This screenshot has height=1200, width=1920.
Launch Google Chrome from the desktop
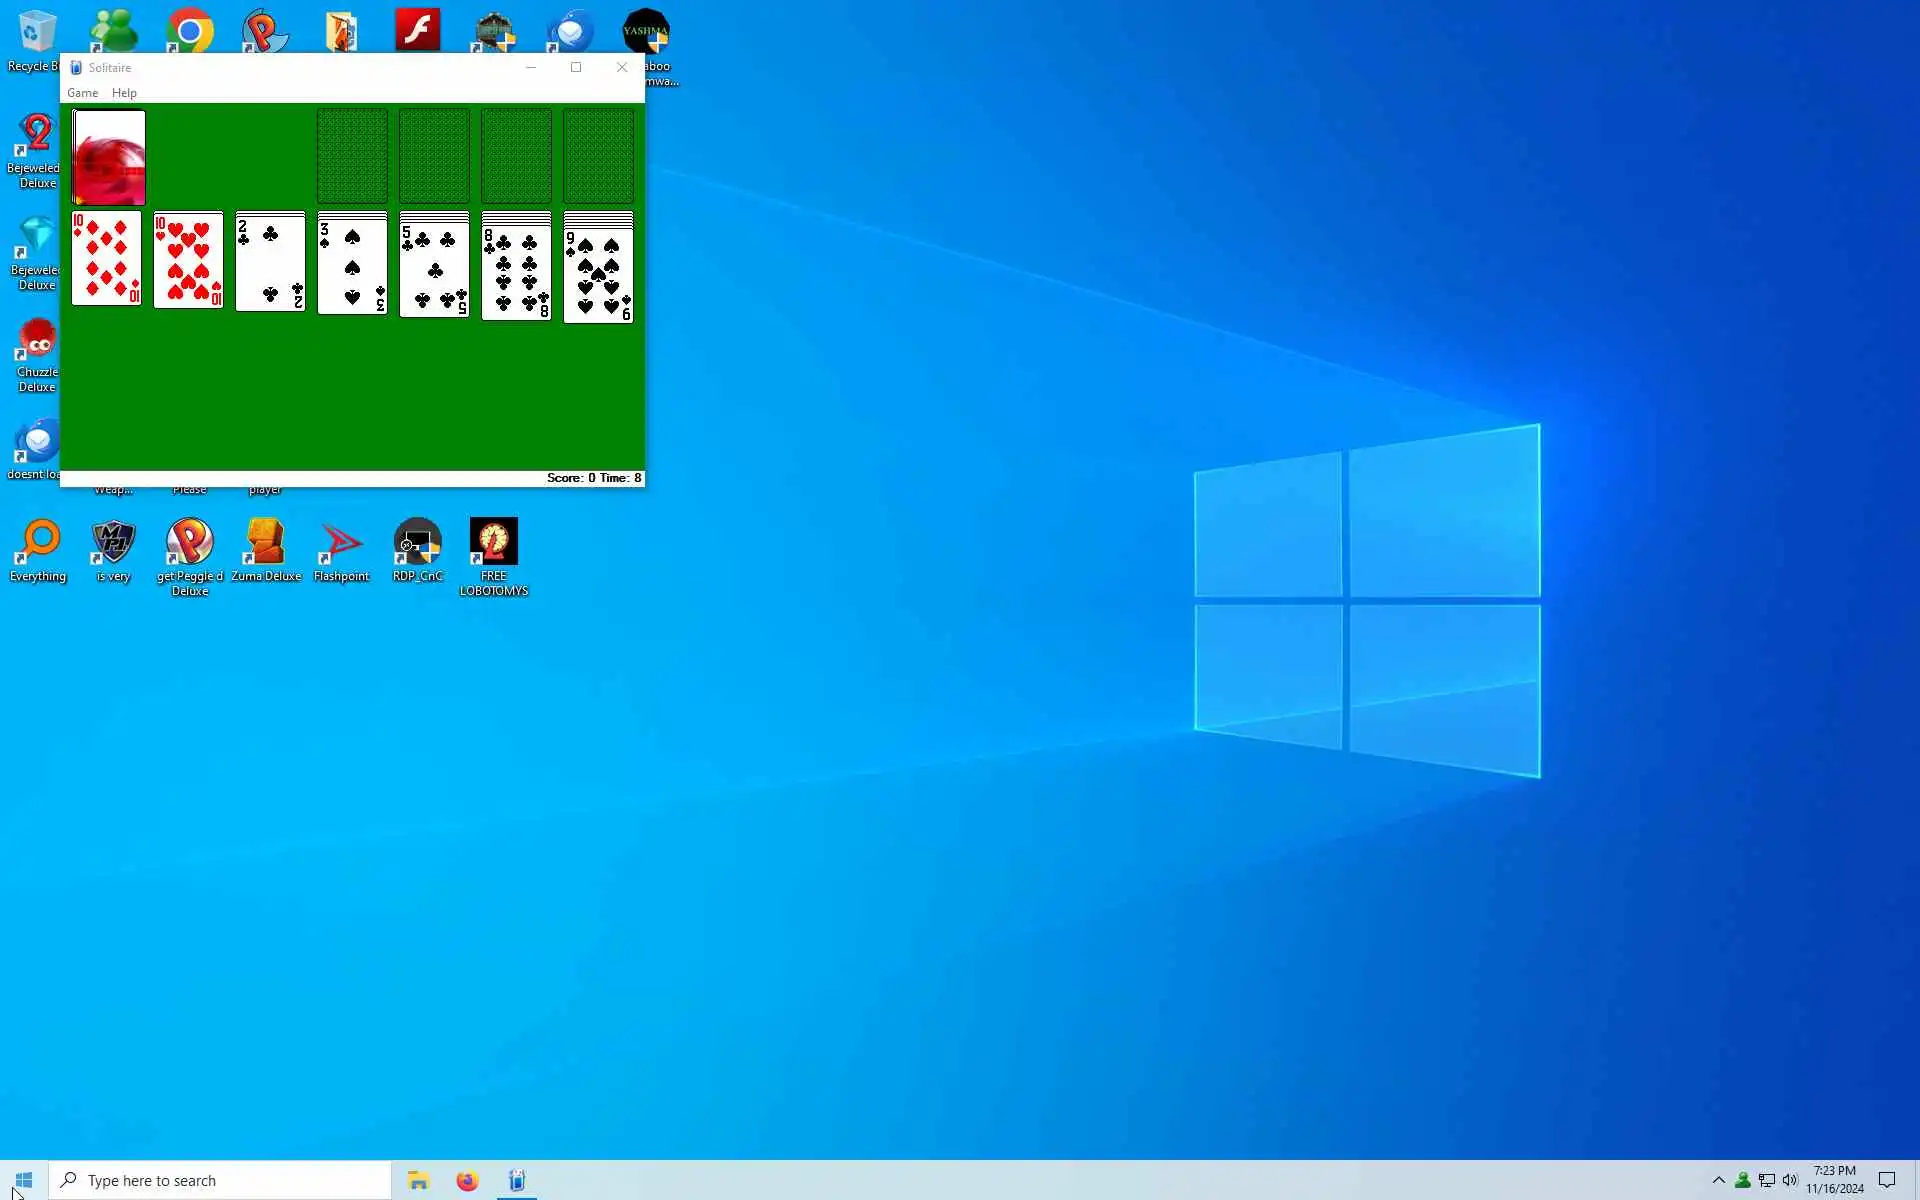click(189, 32)
